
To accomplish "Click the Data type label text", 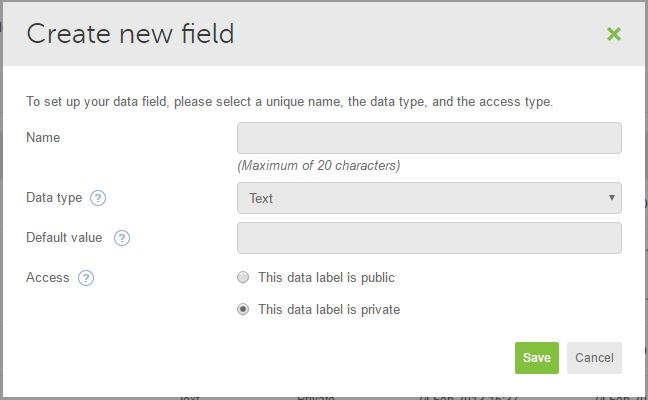I will [x=54, y=198].
